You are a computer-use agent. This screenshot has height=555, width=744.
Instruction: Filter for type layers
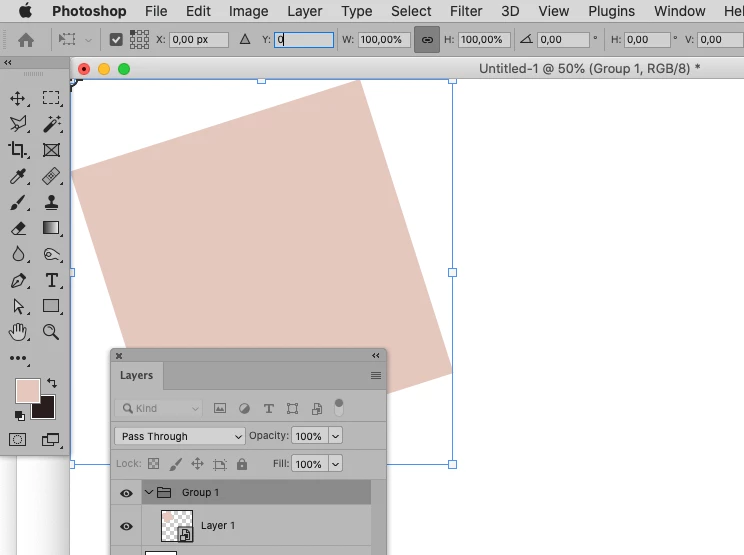click(x=269, y=408)
